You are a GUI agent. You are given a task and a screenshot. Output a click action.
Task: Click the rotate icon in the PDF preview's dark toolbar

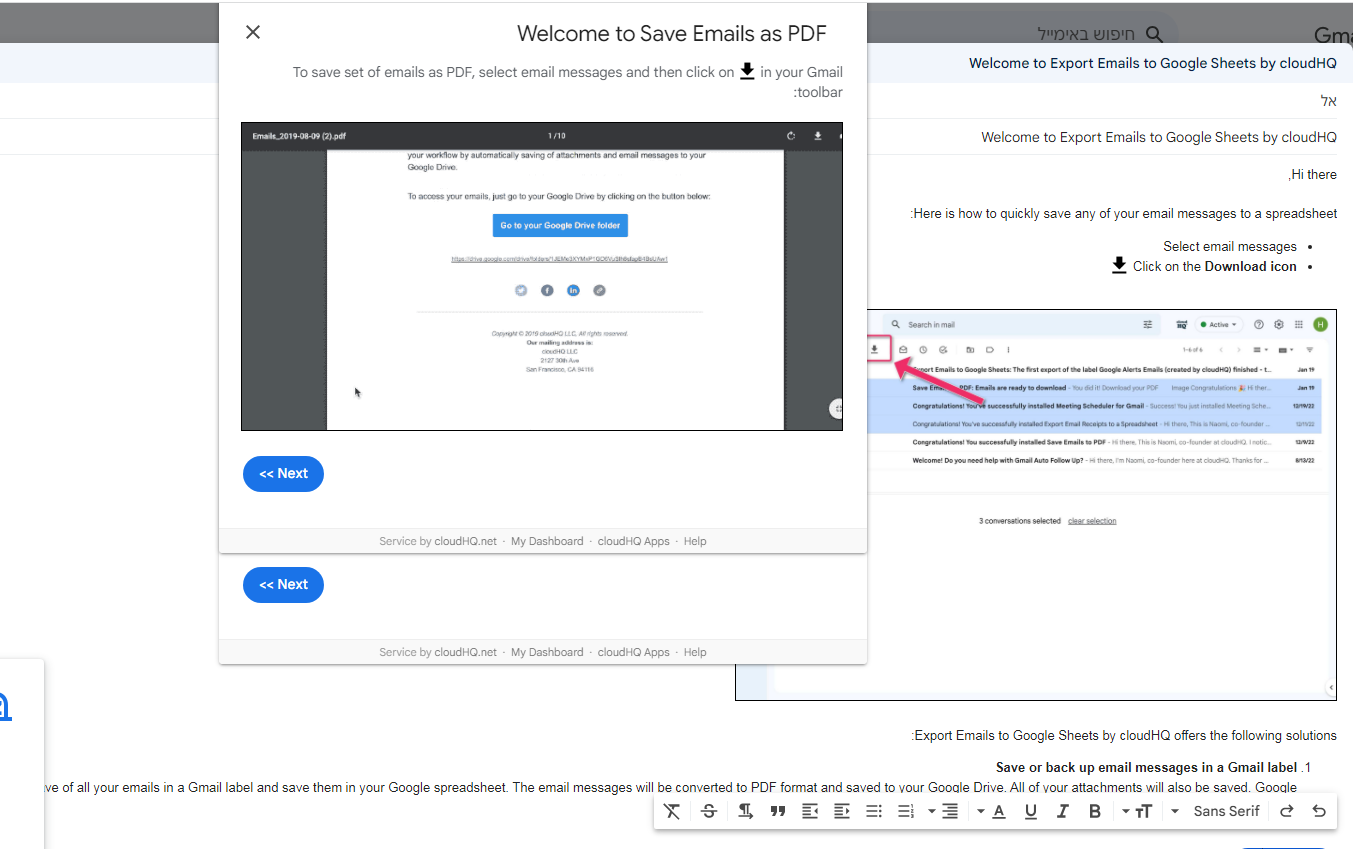tap(791, 136)
